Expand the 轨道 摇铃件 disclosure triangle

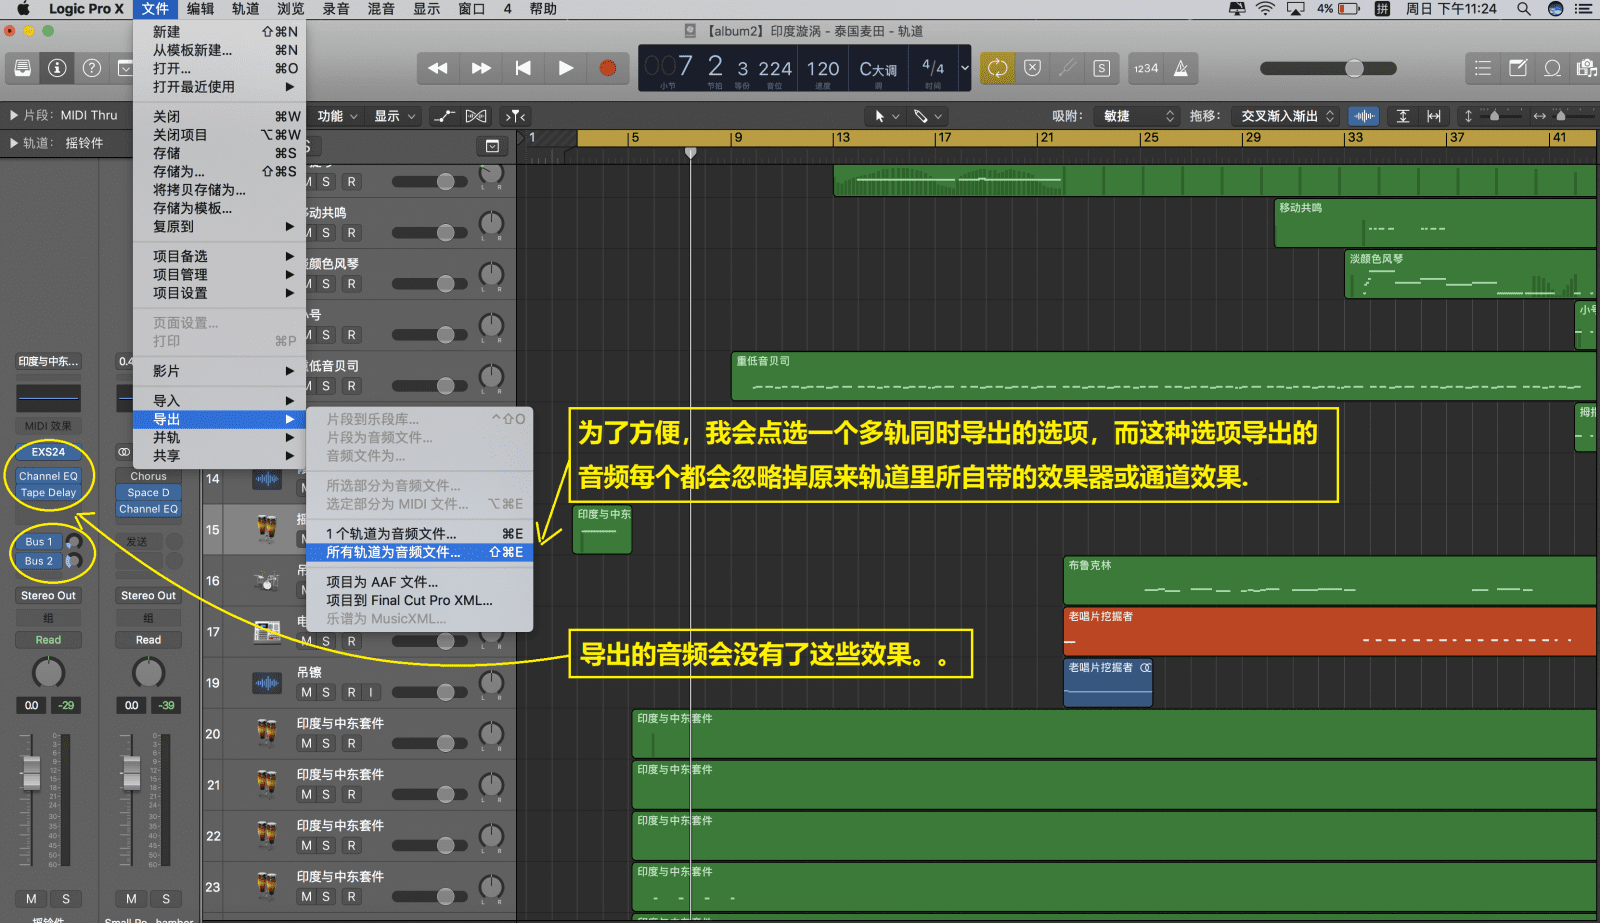(x=14, y=143)
